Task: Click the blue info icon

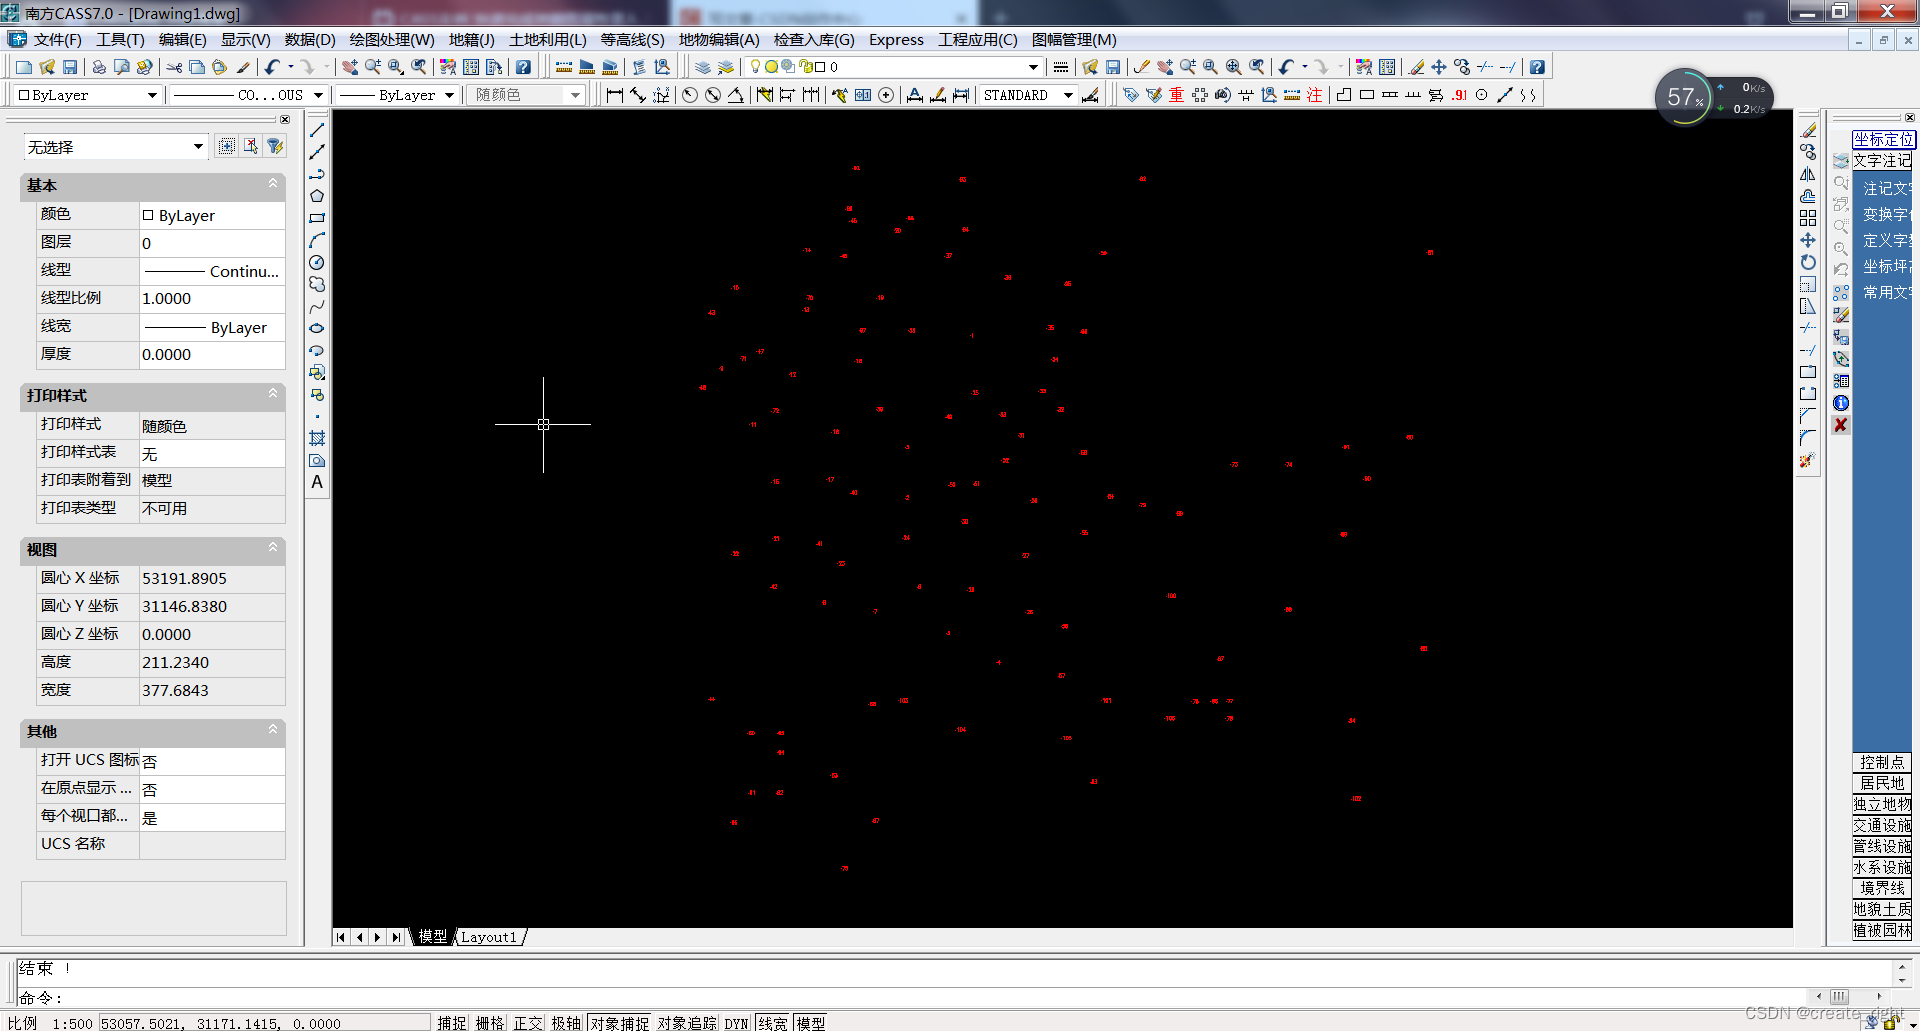Action: pos(1841,403)
